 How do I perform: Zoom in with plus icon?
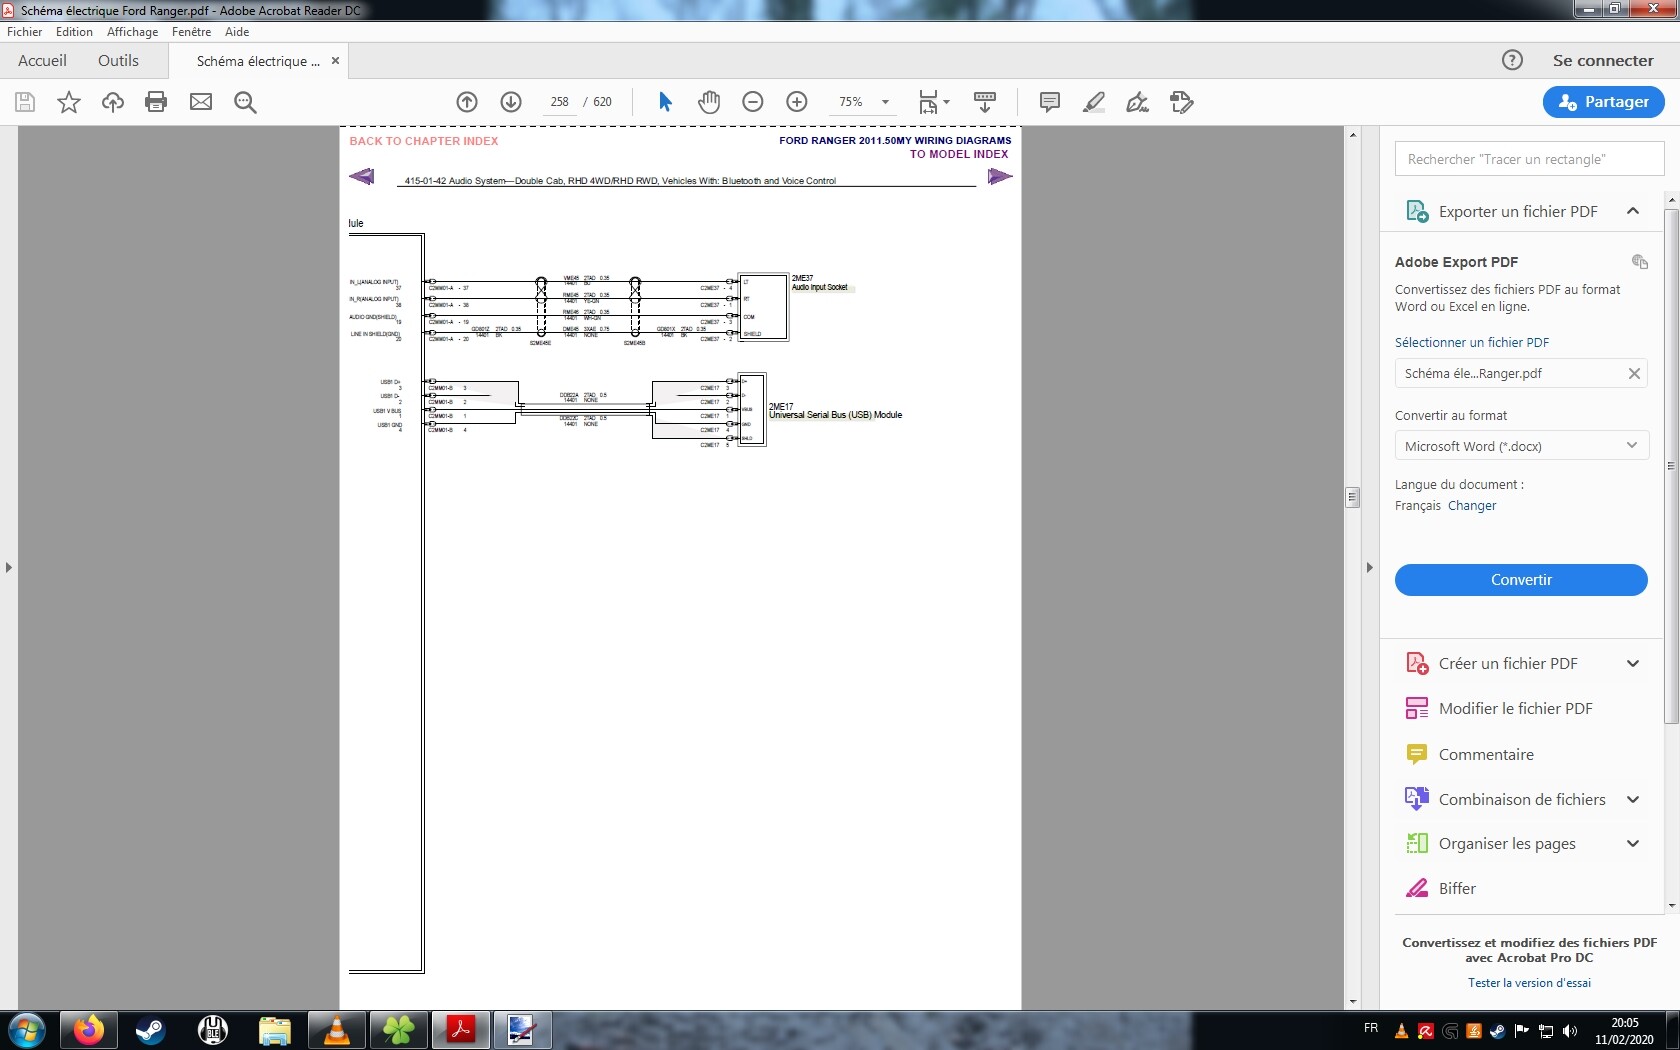click(x=797, y=102)
